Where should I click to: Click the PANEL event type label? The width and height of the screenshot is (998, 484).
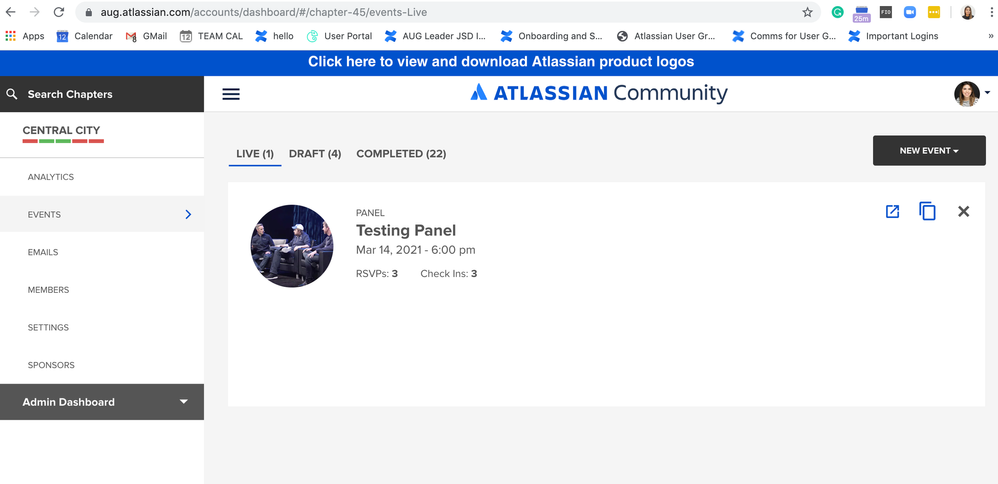370,213
